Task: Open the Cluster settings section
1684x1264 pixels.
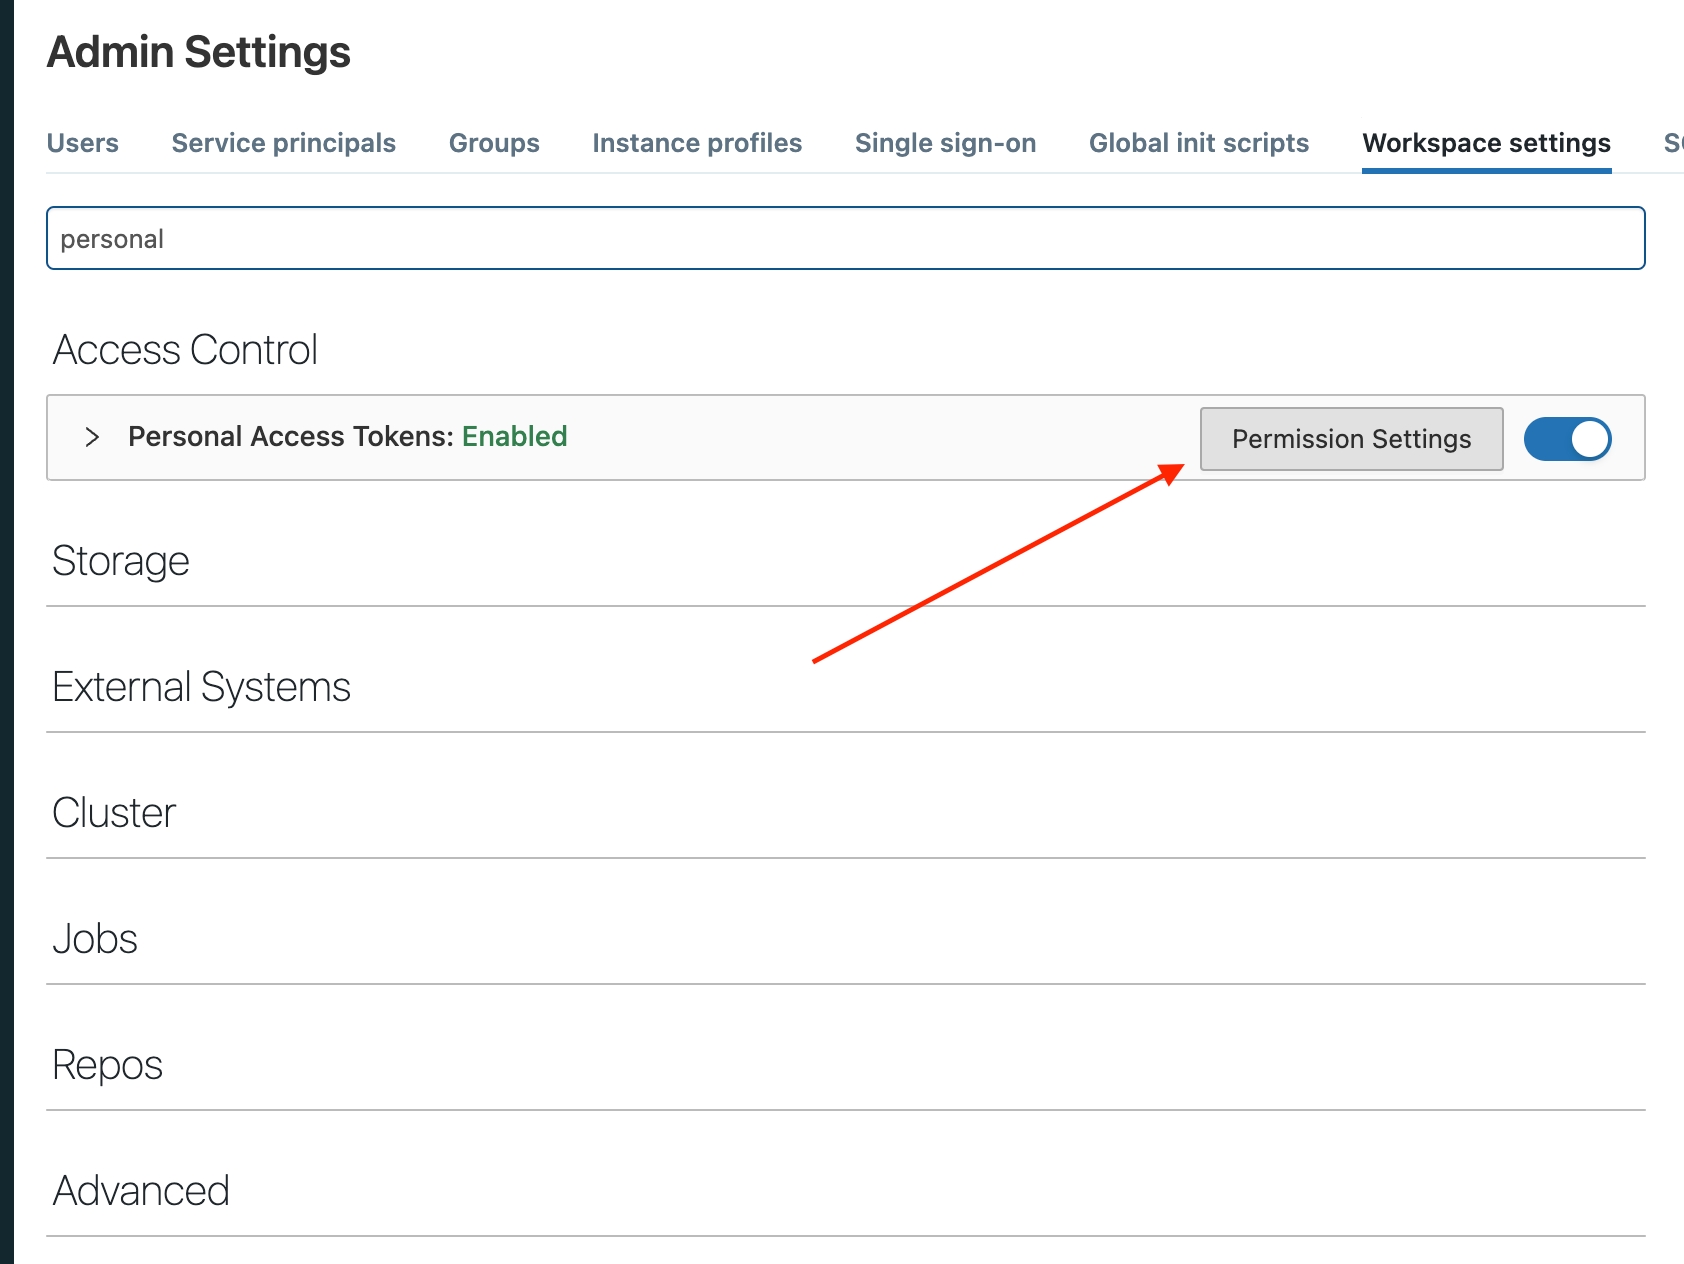Action: [x=114, y=813]
